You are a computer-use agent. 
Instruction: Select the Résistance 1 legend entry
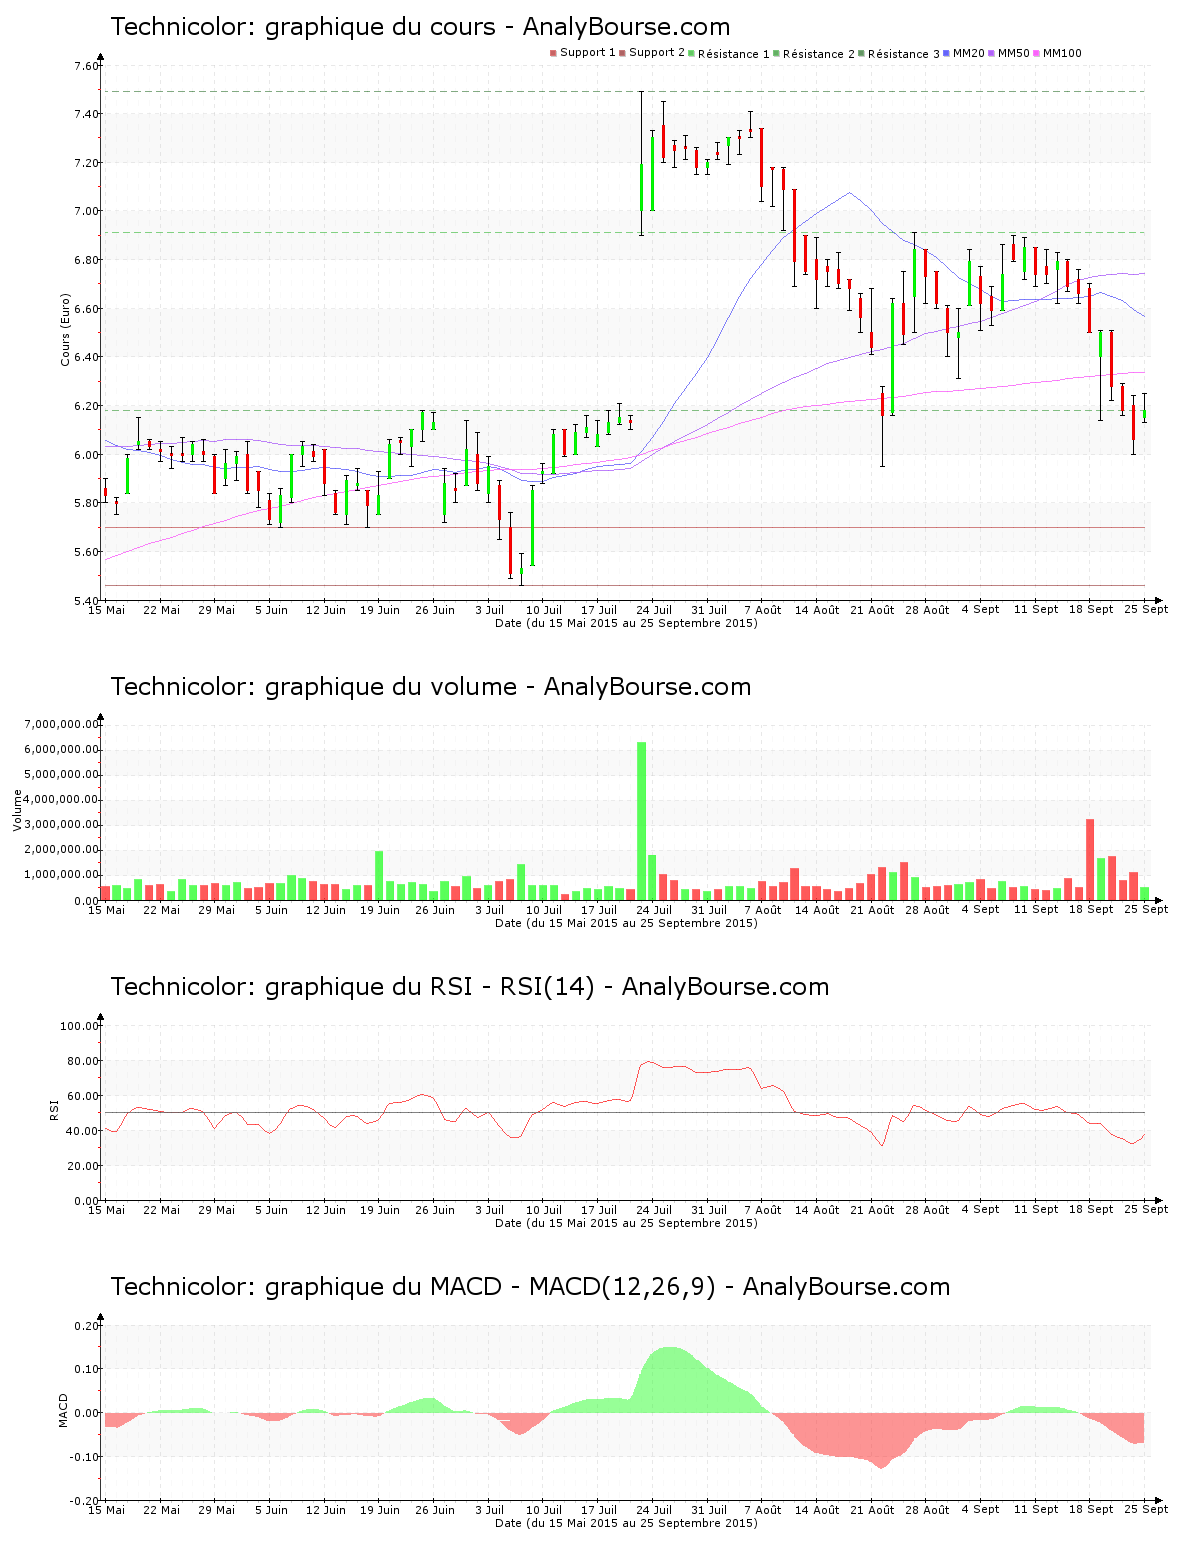coord(733,54)
